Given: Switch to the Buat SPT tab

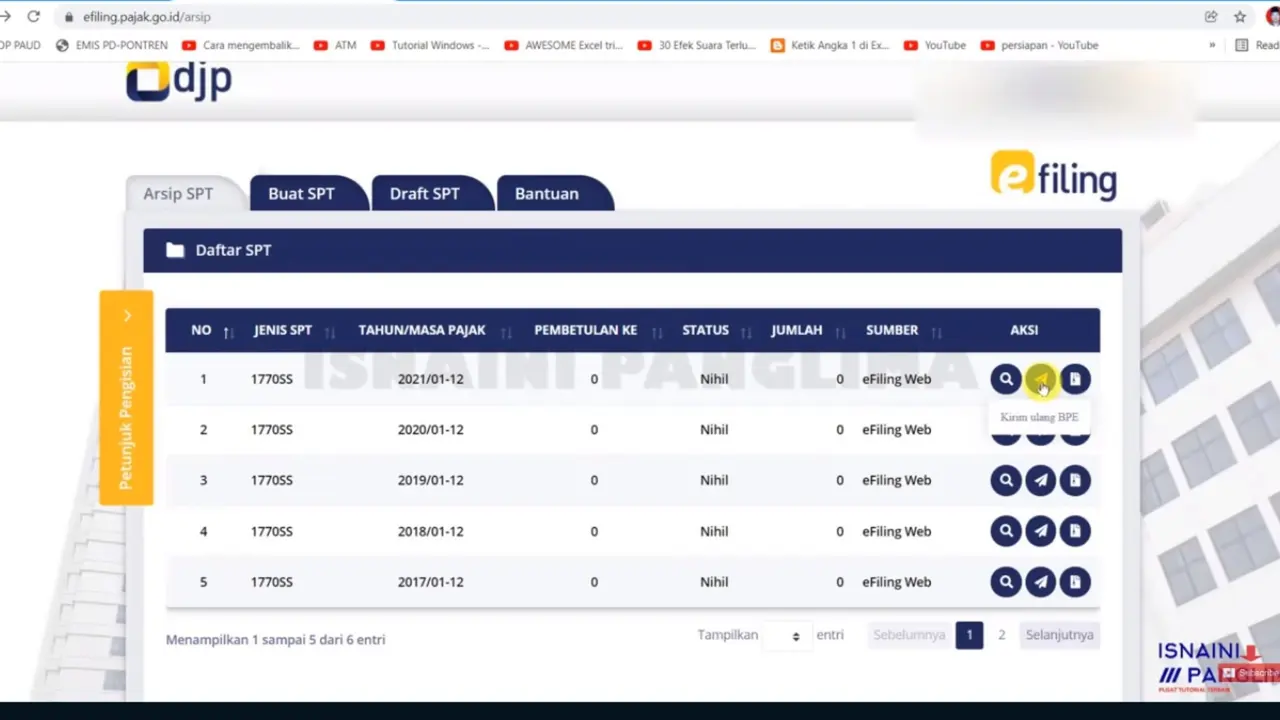Looking at the screenshot, I should (301, 193).
